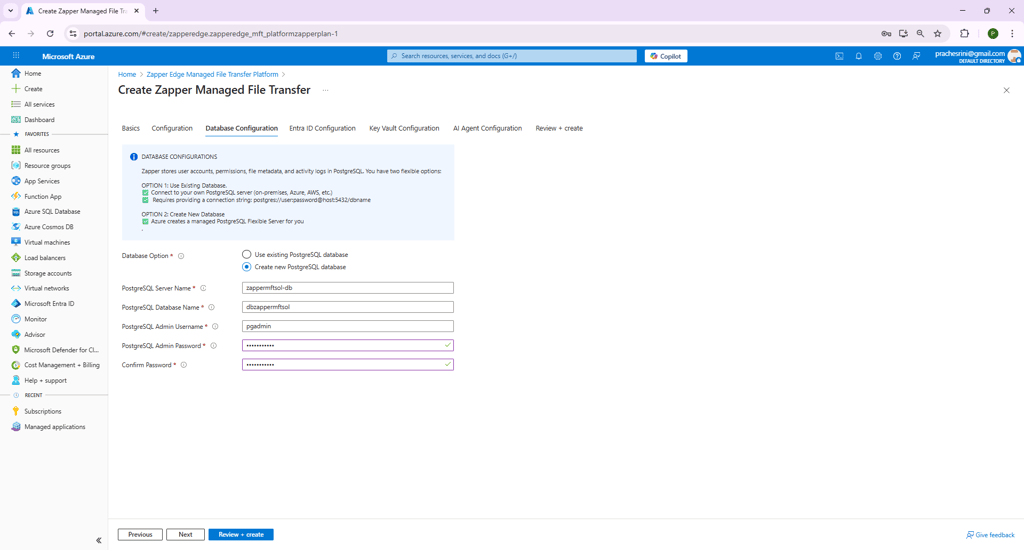Open top bar feedback icon

[916, 56]
